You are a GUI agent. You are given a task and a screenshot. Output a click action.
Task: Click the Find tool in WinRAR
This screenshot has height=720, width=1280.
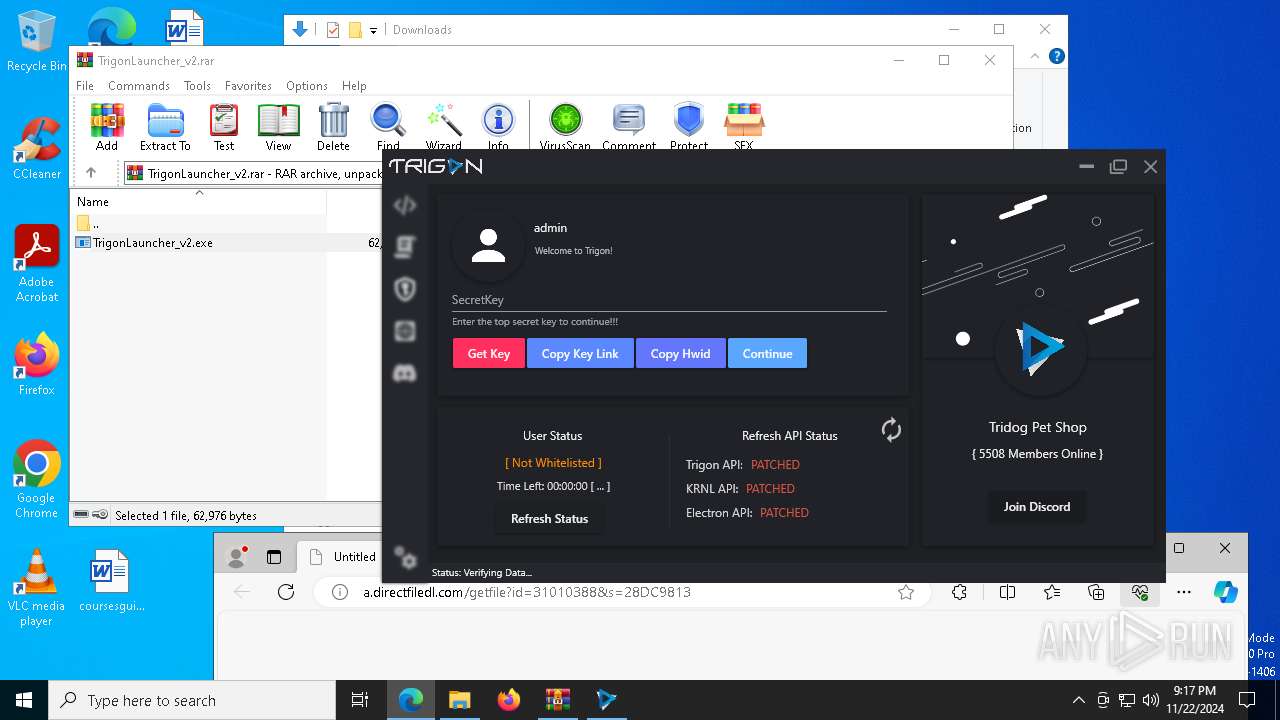[x=388, y=127]
